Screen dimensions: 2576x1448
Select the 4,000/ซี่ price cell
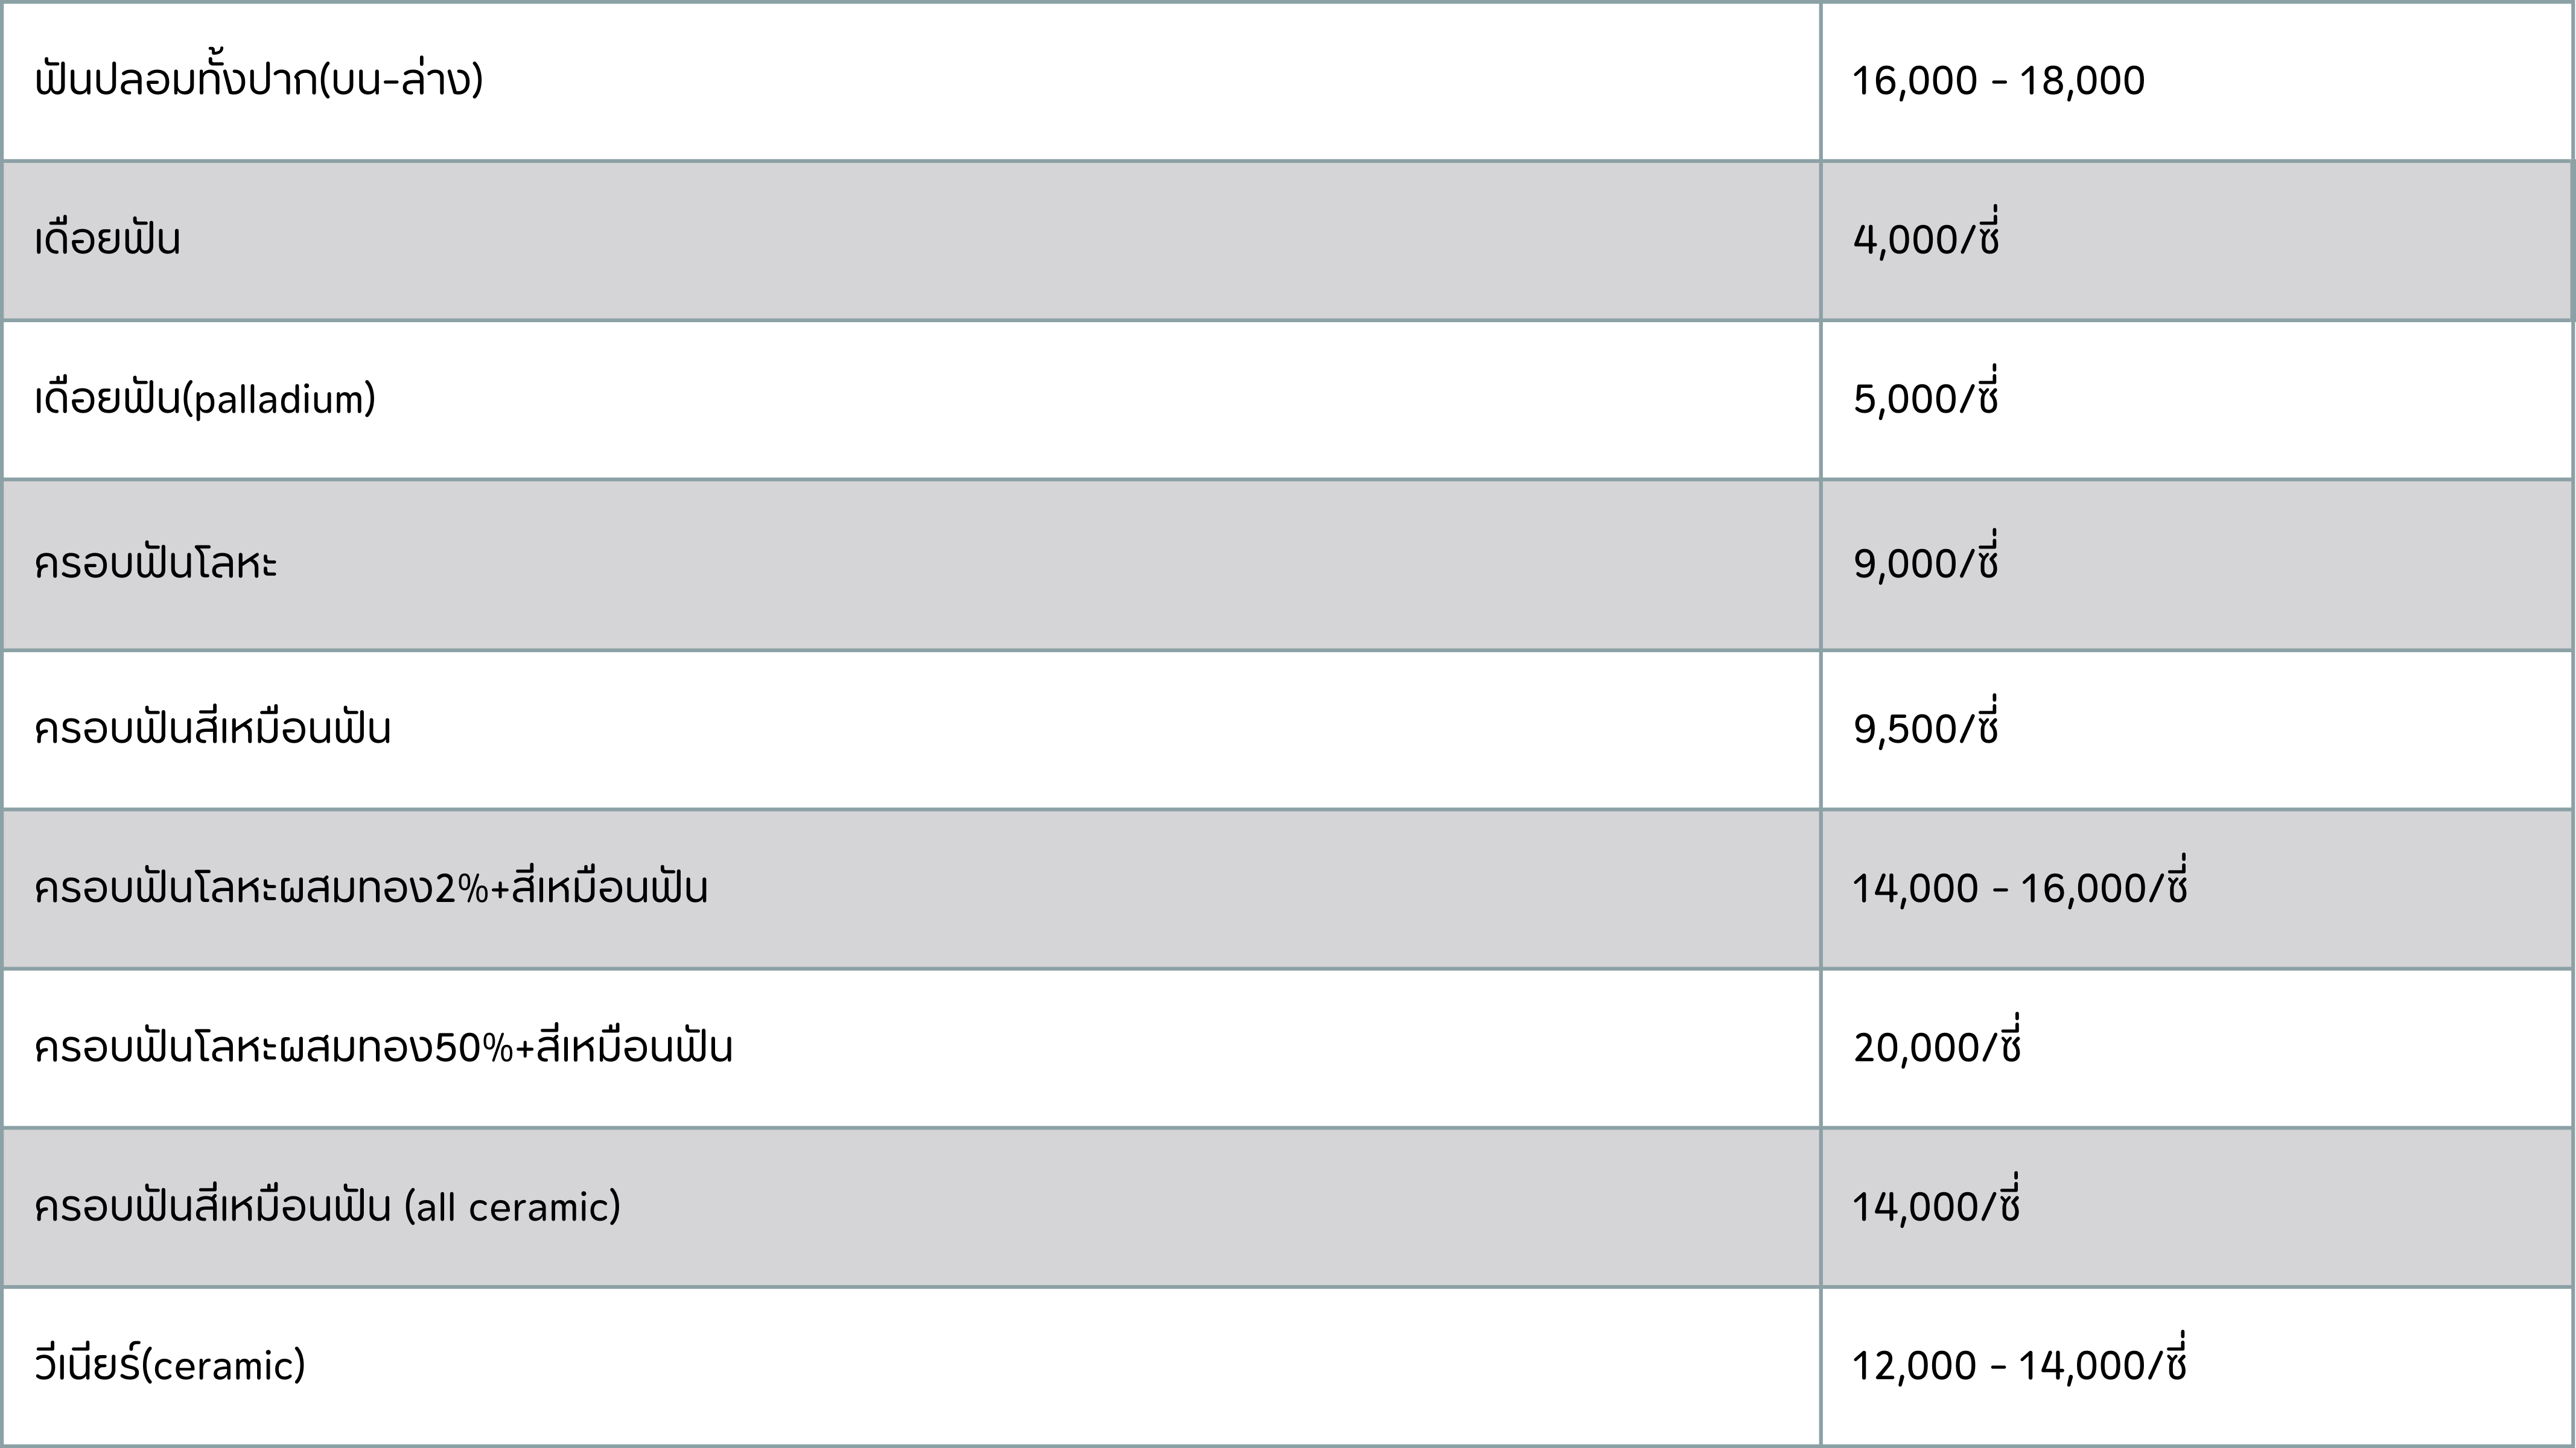tap(1925, 240)
